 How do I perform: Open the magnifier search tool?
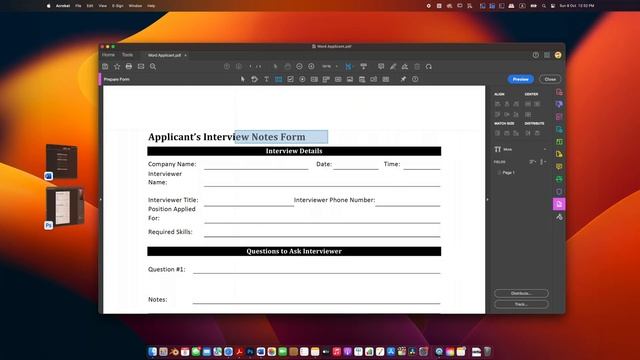153,67
